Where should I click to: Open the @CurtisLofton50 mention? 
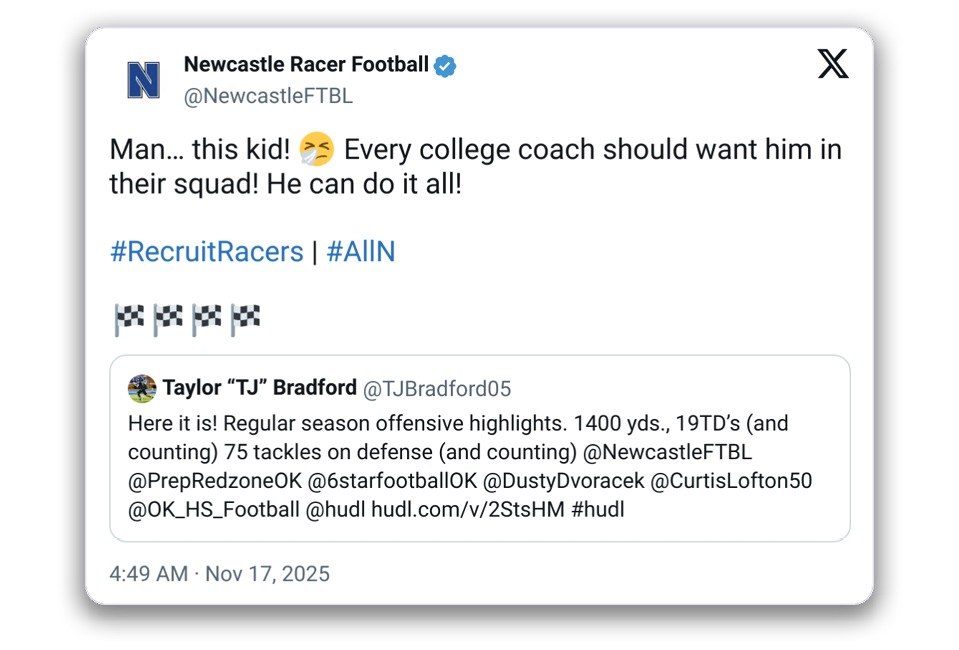click(x=732, y=481)
